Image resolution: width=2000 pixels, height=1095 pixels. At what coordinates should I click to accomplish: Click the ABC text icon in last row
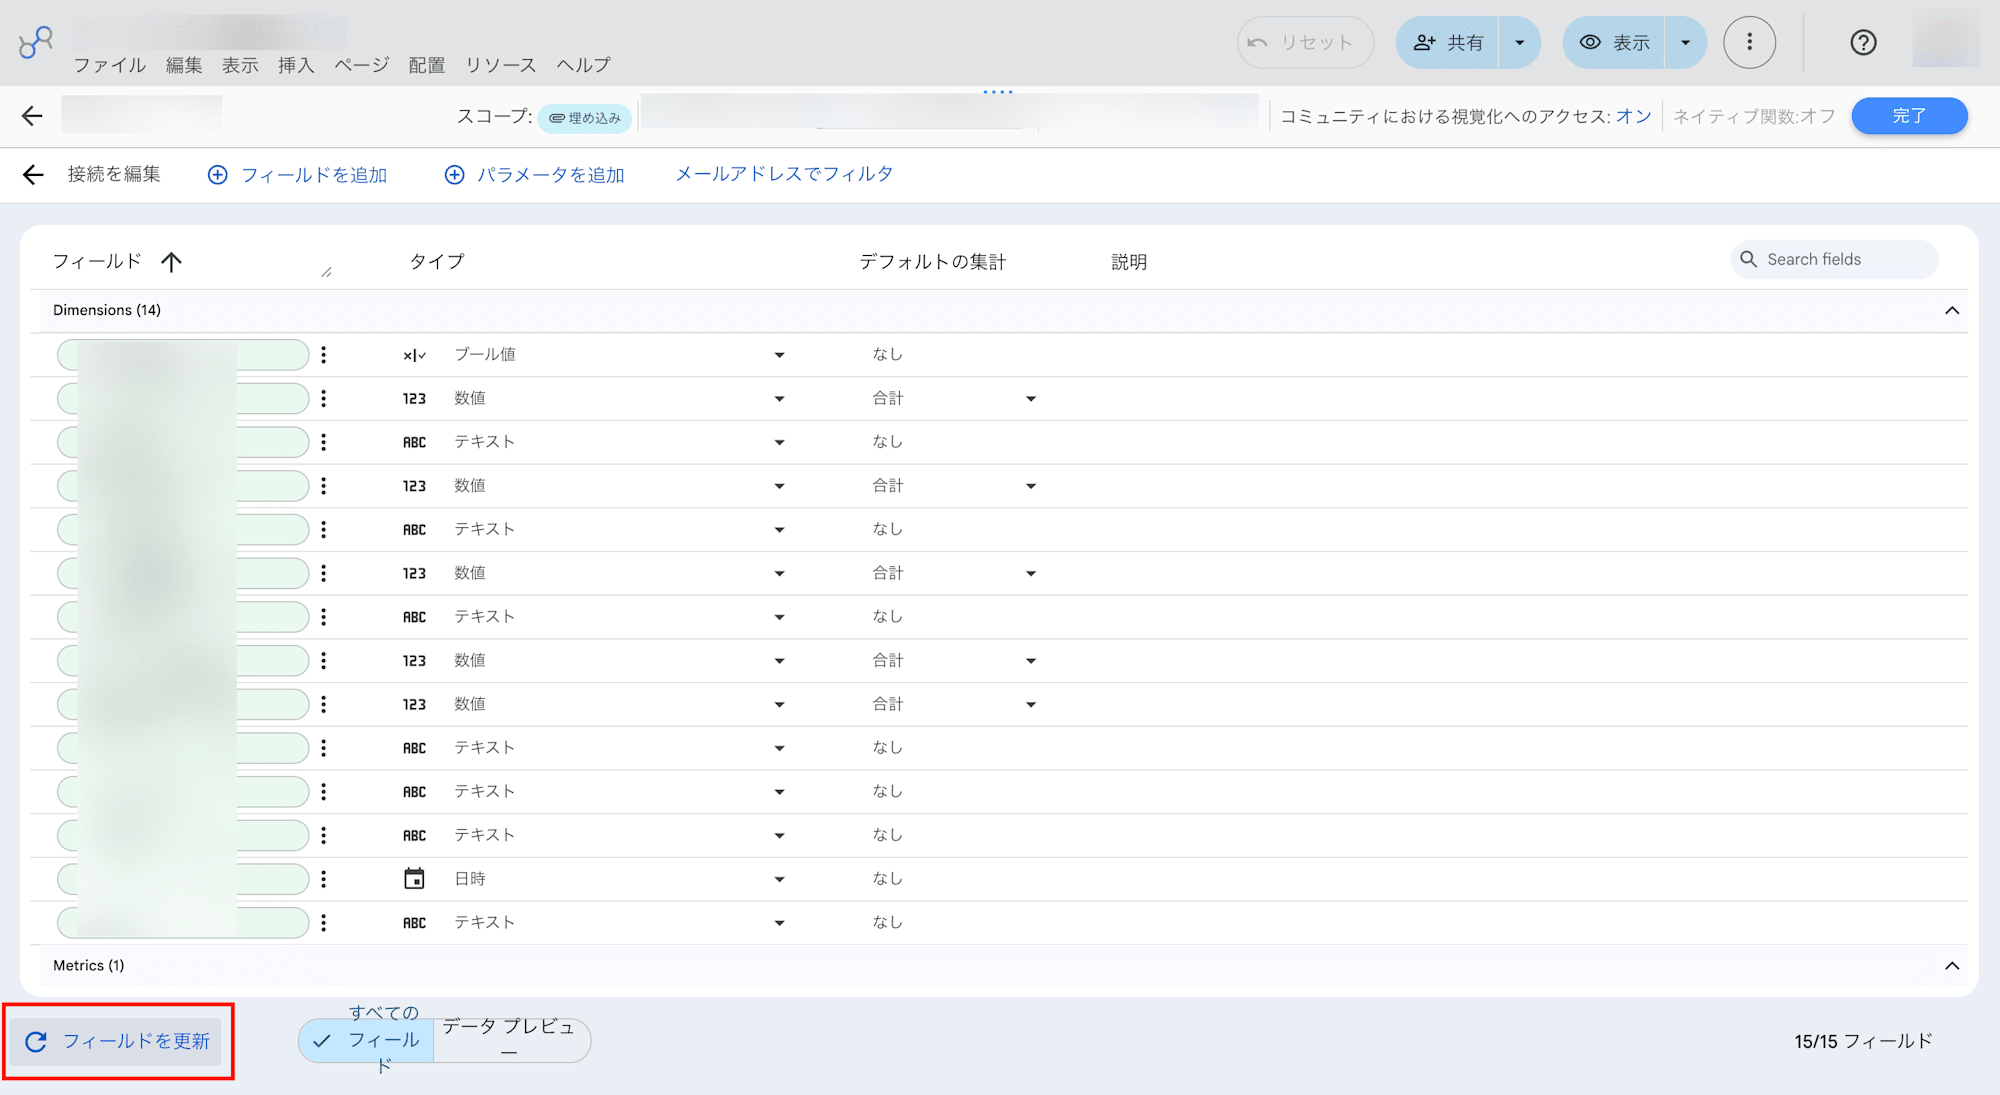414,923
